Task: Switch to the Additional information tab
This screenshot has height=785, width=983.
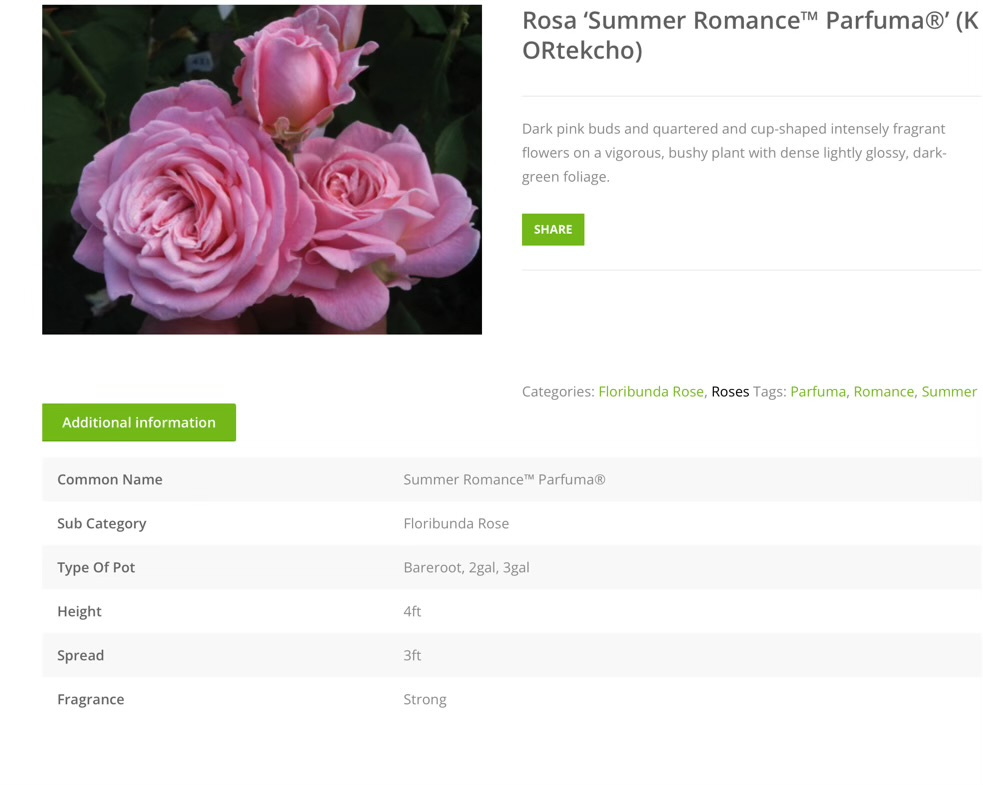Action: coord(139,423)
